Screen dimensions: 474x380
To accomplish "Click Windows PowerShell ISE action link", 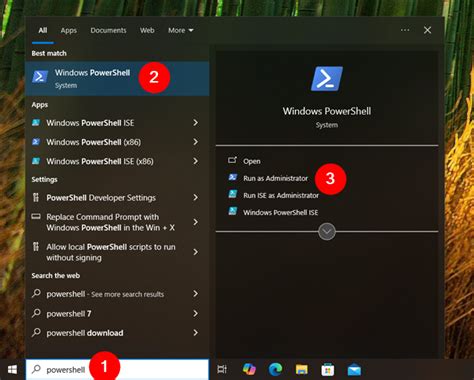I will 280,212.
